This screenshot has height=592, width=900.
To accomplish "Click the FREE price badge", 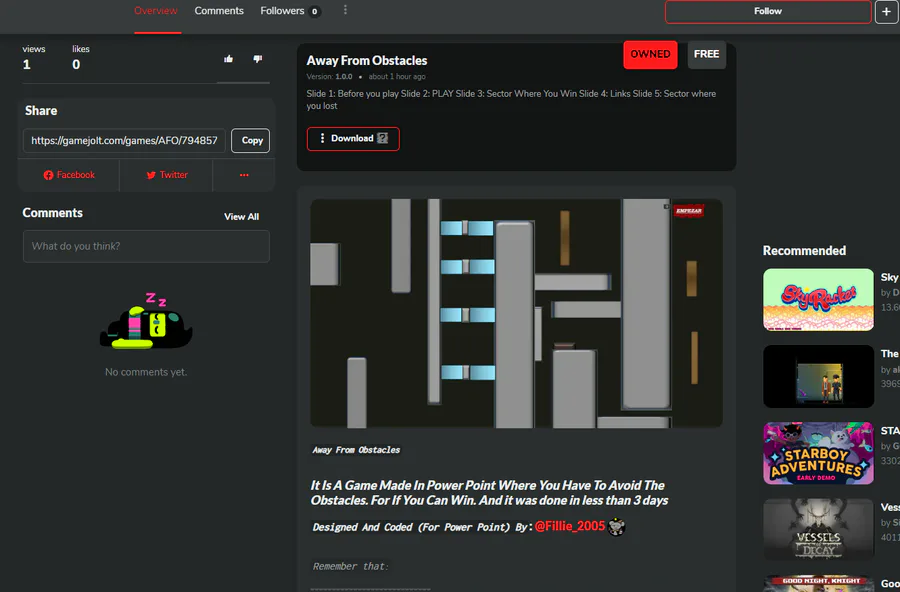I will [706, 55].
